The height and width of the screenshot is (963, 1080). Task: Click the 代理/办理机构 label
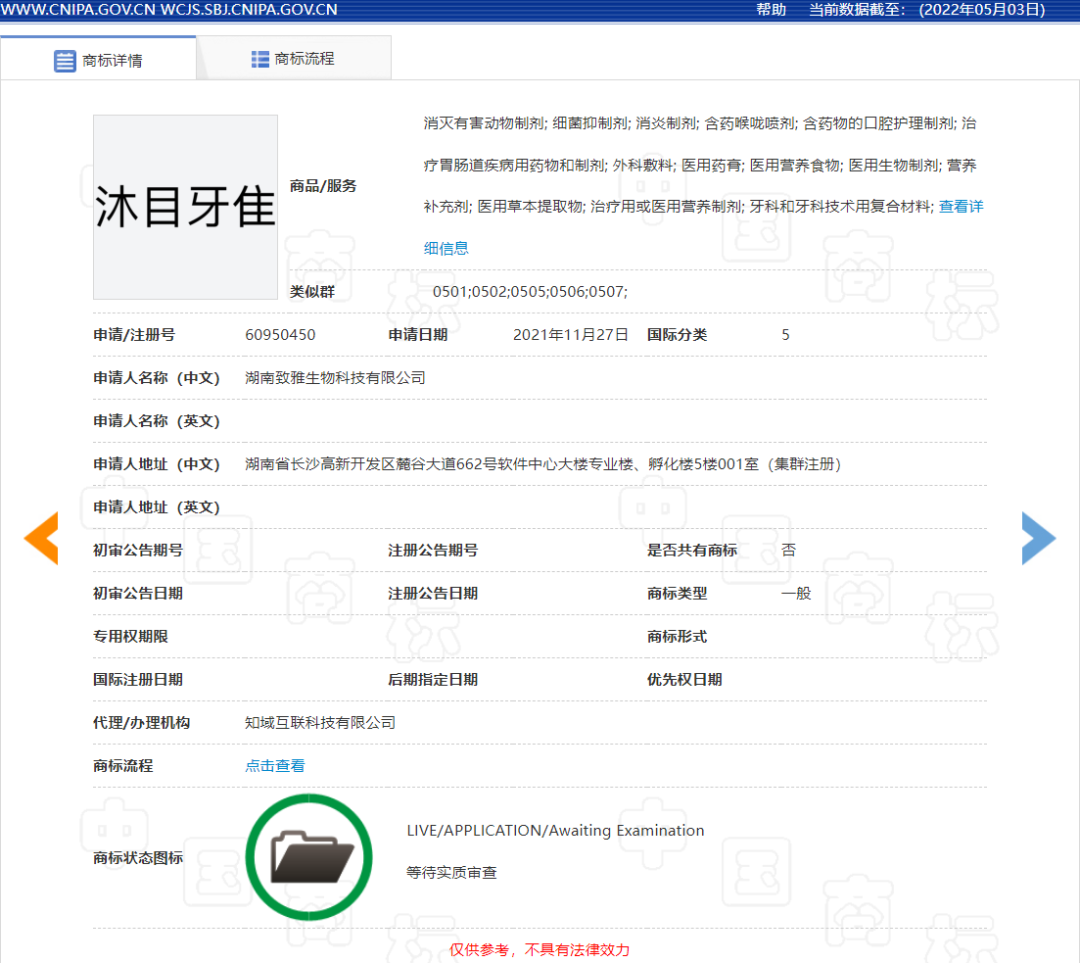142,722
